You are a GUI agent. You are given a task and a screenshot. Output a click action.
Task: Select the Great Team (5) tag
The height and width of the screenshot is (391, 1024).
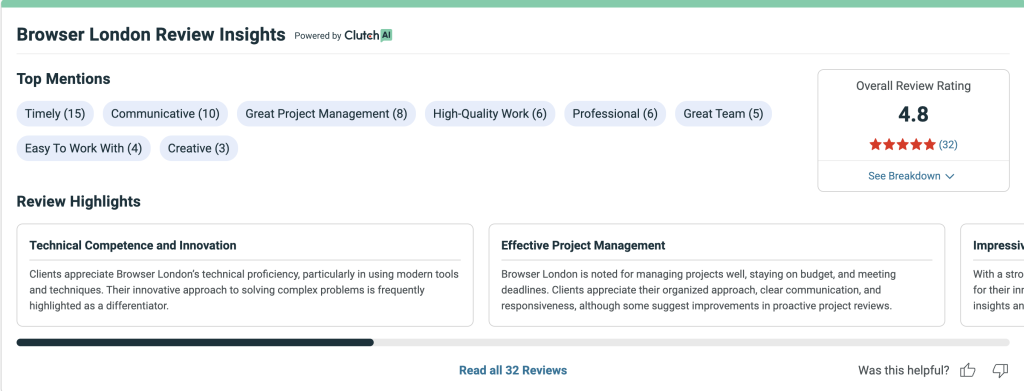(x=723, y=114)
